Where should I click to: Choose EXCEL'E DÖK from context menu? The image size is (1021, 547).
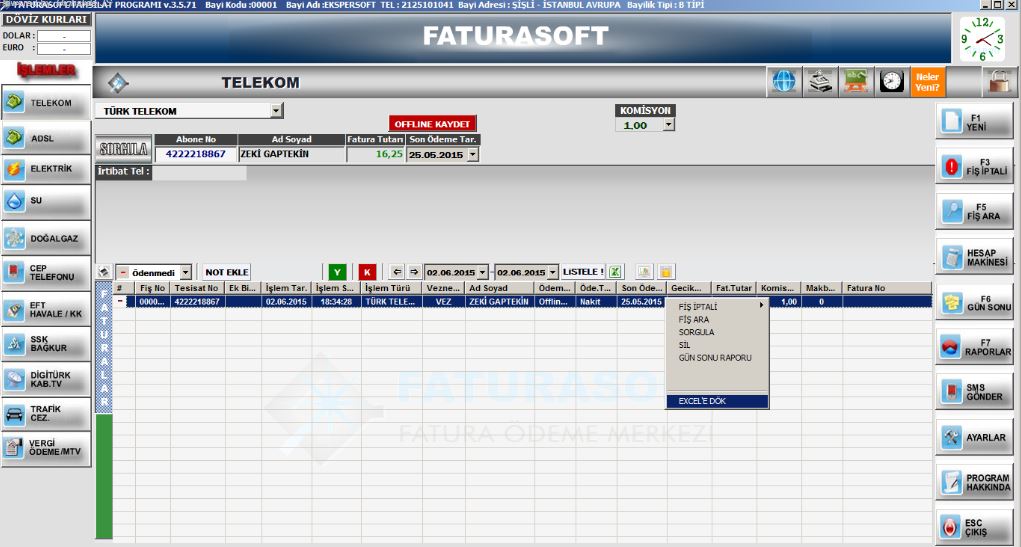tap(718, 401)
